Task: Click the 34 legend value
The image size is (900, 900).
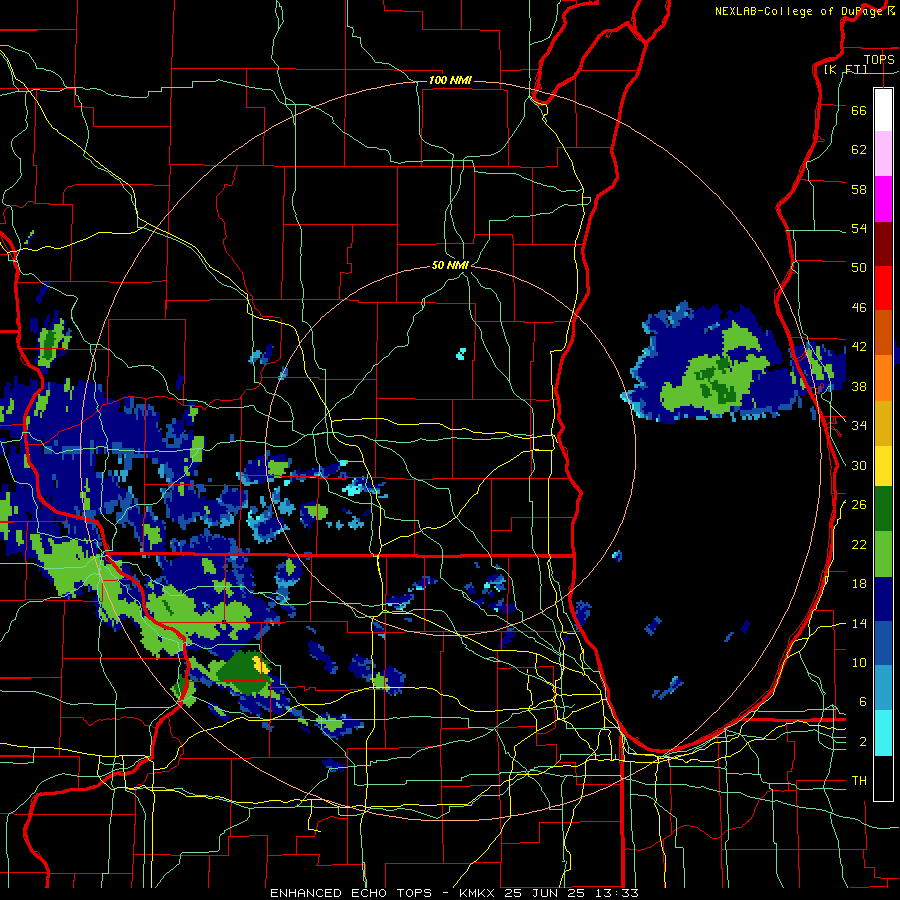Action: tap(859, 426)
